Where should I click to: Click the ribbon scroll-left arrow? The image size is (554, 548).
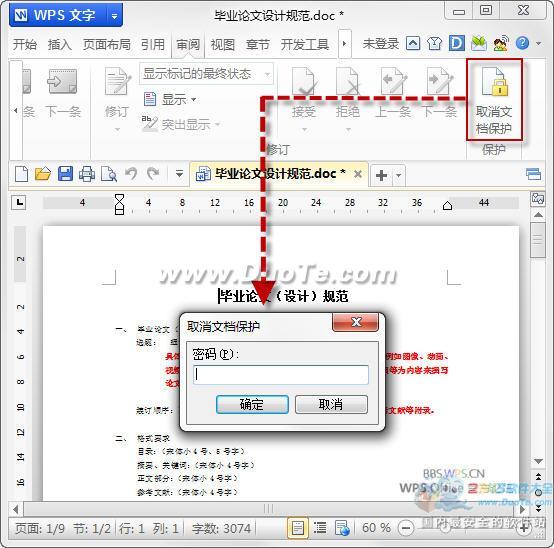pos(16,111)
